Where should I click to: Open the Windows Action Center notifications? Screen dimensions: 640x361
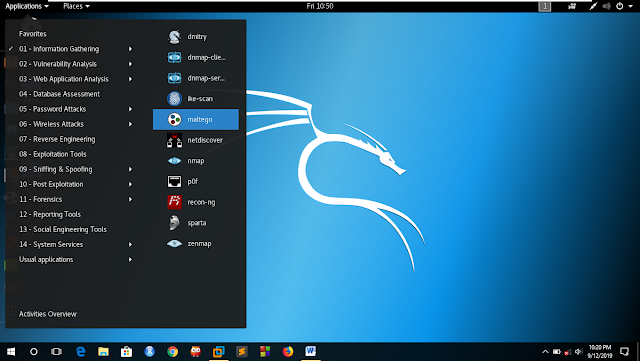point(624,352)
